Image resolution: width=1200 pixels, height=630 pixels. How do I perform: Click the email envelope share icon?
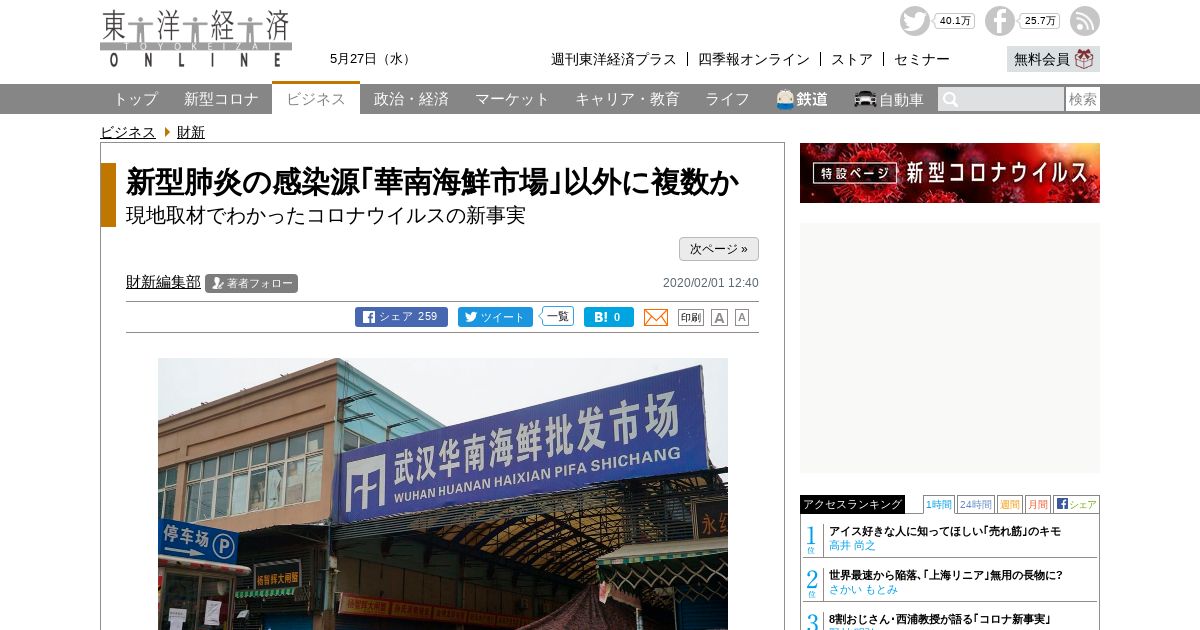coord(656,317)
